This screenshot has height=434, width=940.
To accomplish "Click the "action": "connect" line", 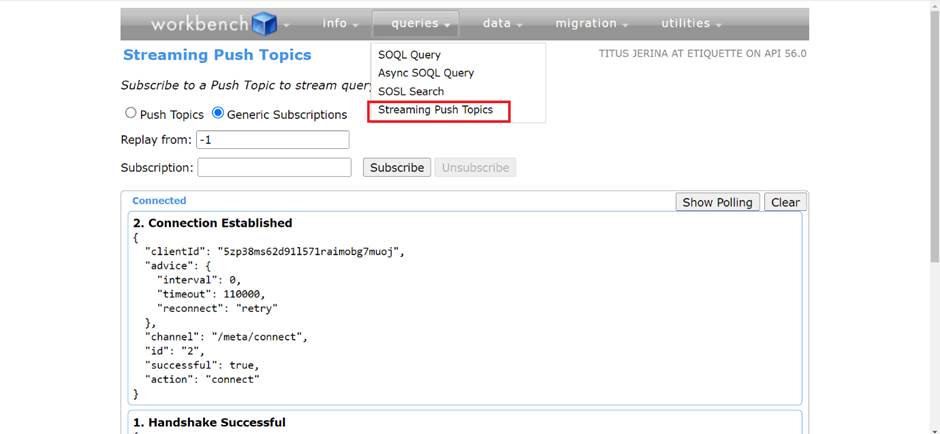I will click(202, 379).
